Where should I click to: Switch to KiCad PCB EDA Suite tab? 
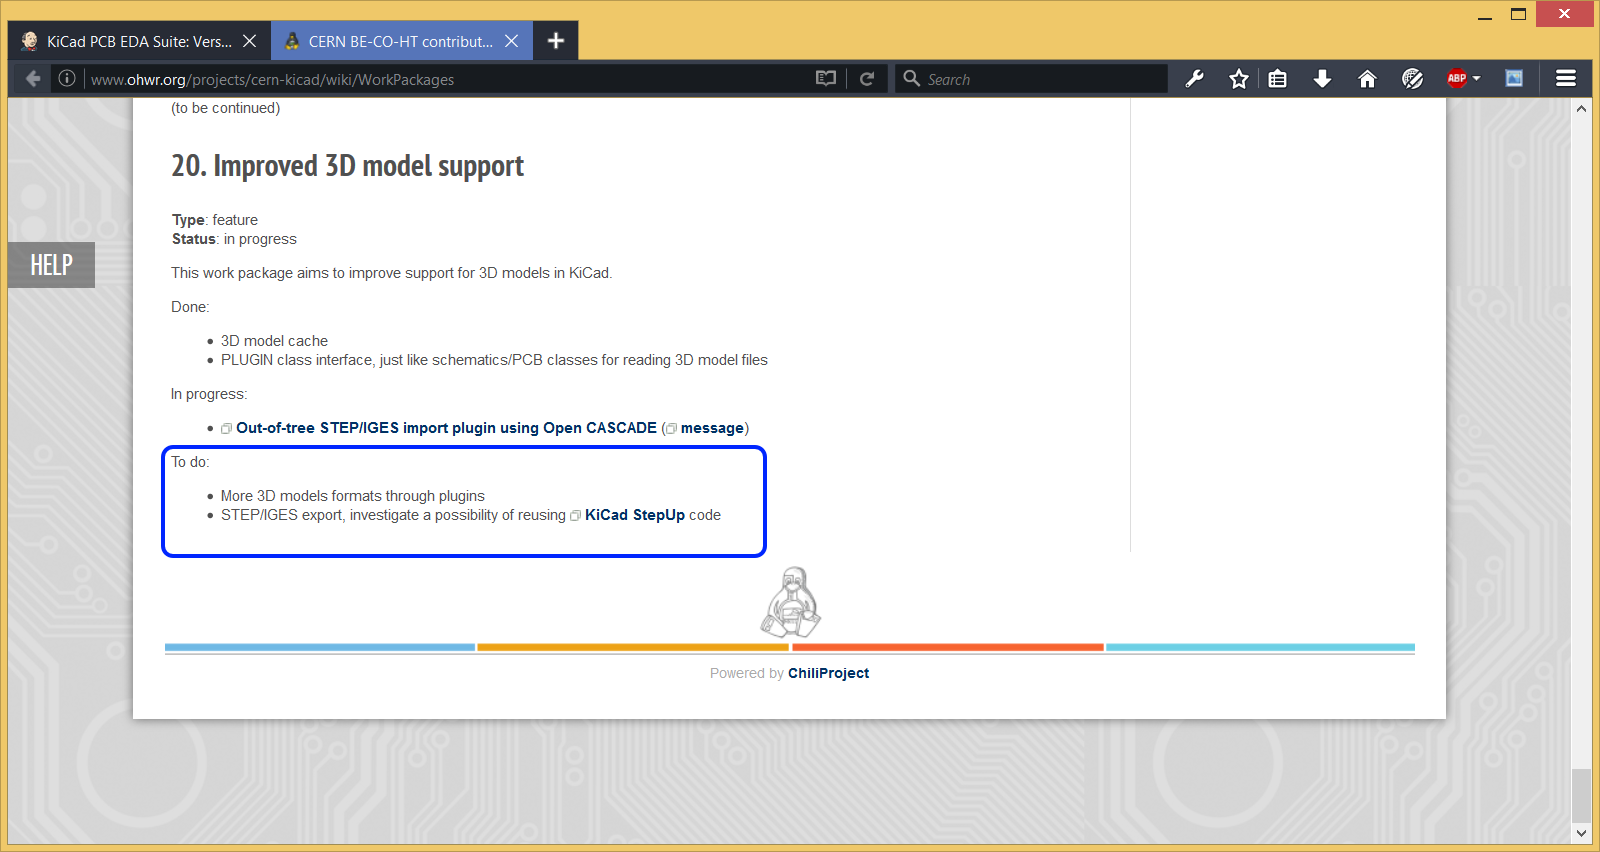[139, 41]
